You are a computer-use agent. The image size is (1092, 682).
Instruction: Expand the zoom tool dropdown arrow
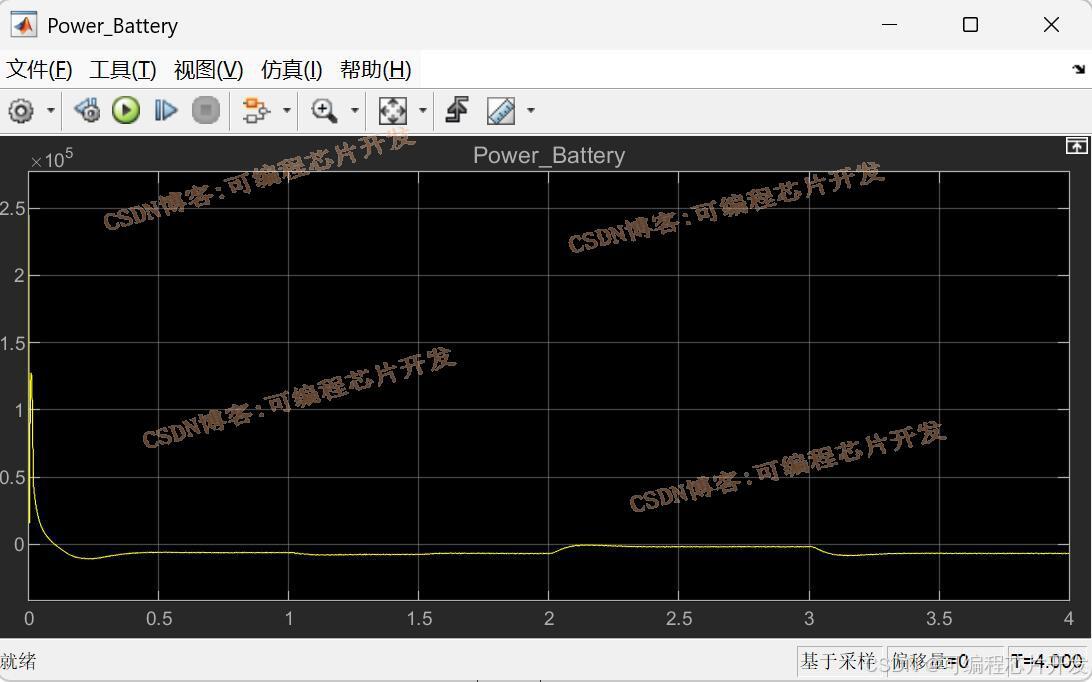pos(354,110)
